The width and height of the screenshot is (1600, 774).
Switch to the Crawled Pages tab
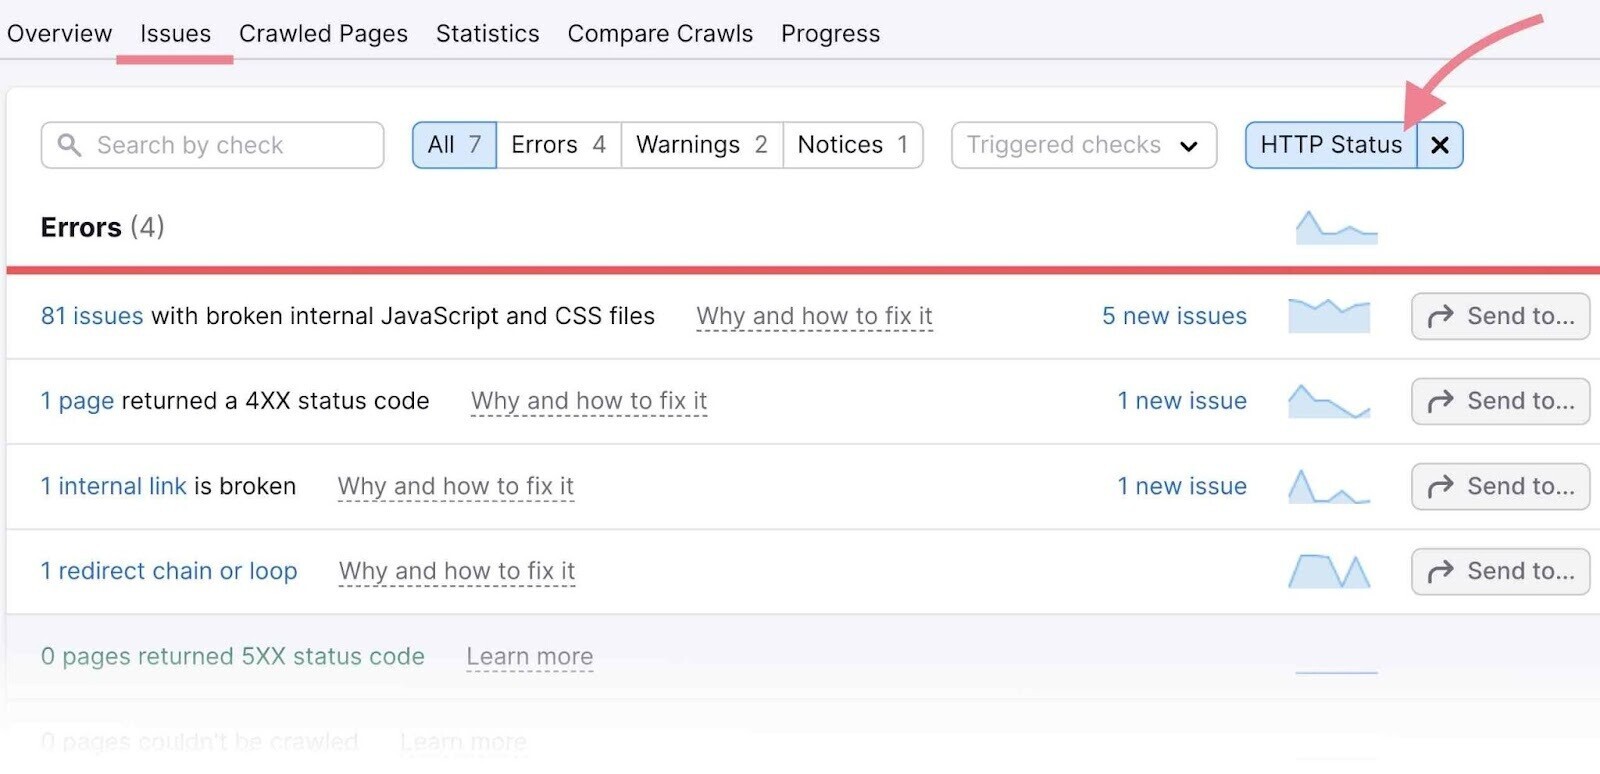click(322, 33)
